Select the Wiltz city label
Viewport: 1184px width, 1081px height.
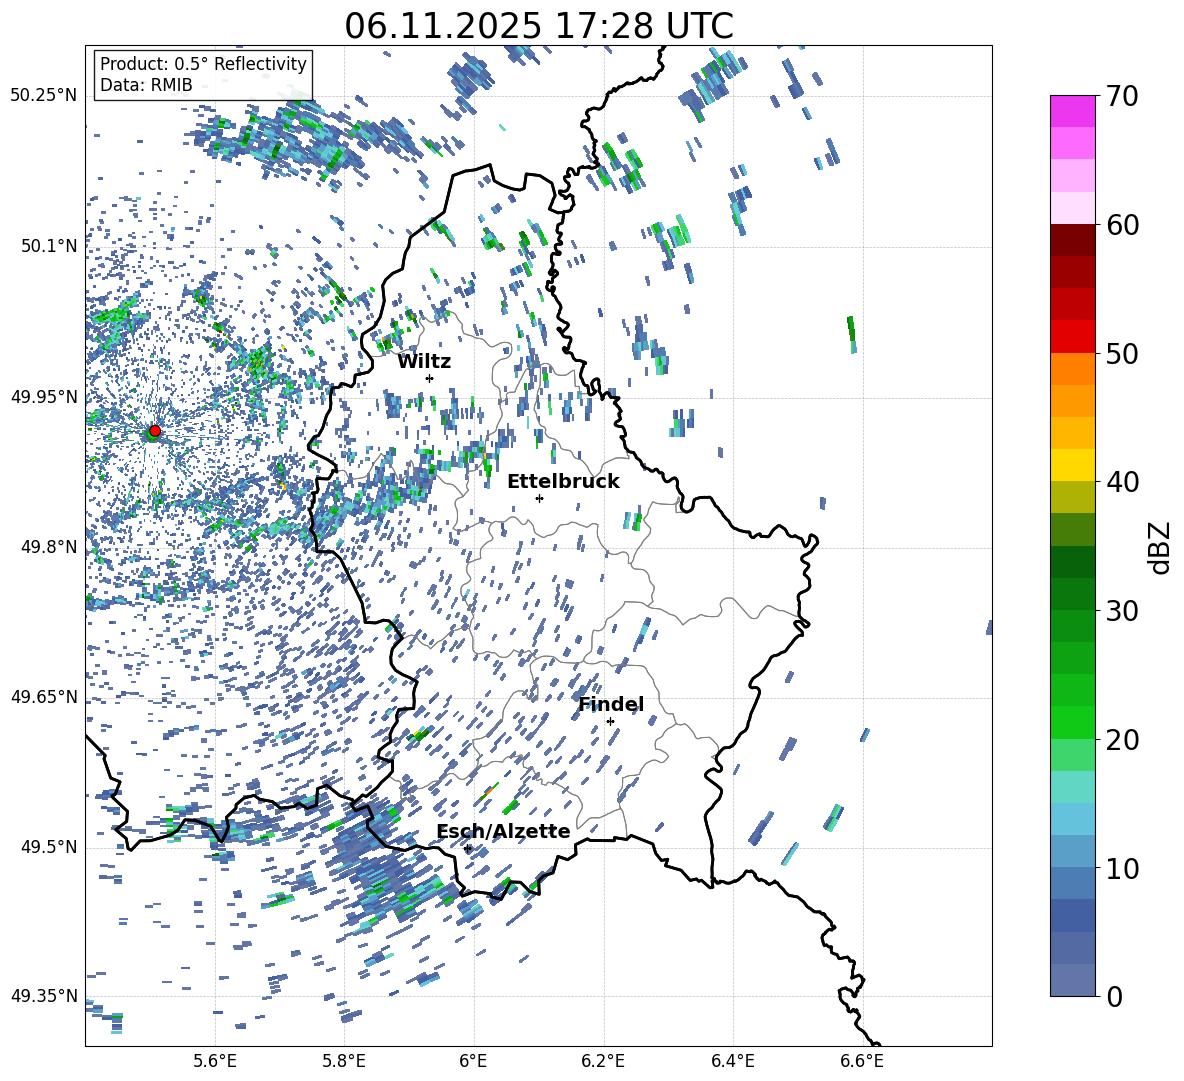click(424, 361)
